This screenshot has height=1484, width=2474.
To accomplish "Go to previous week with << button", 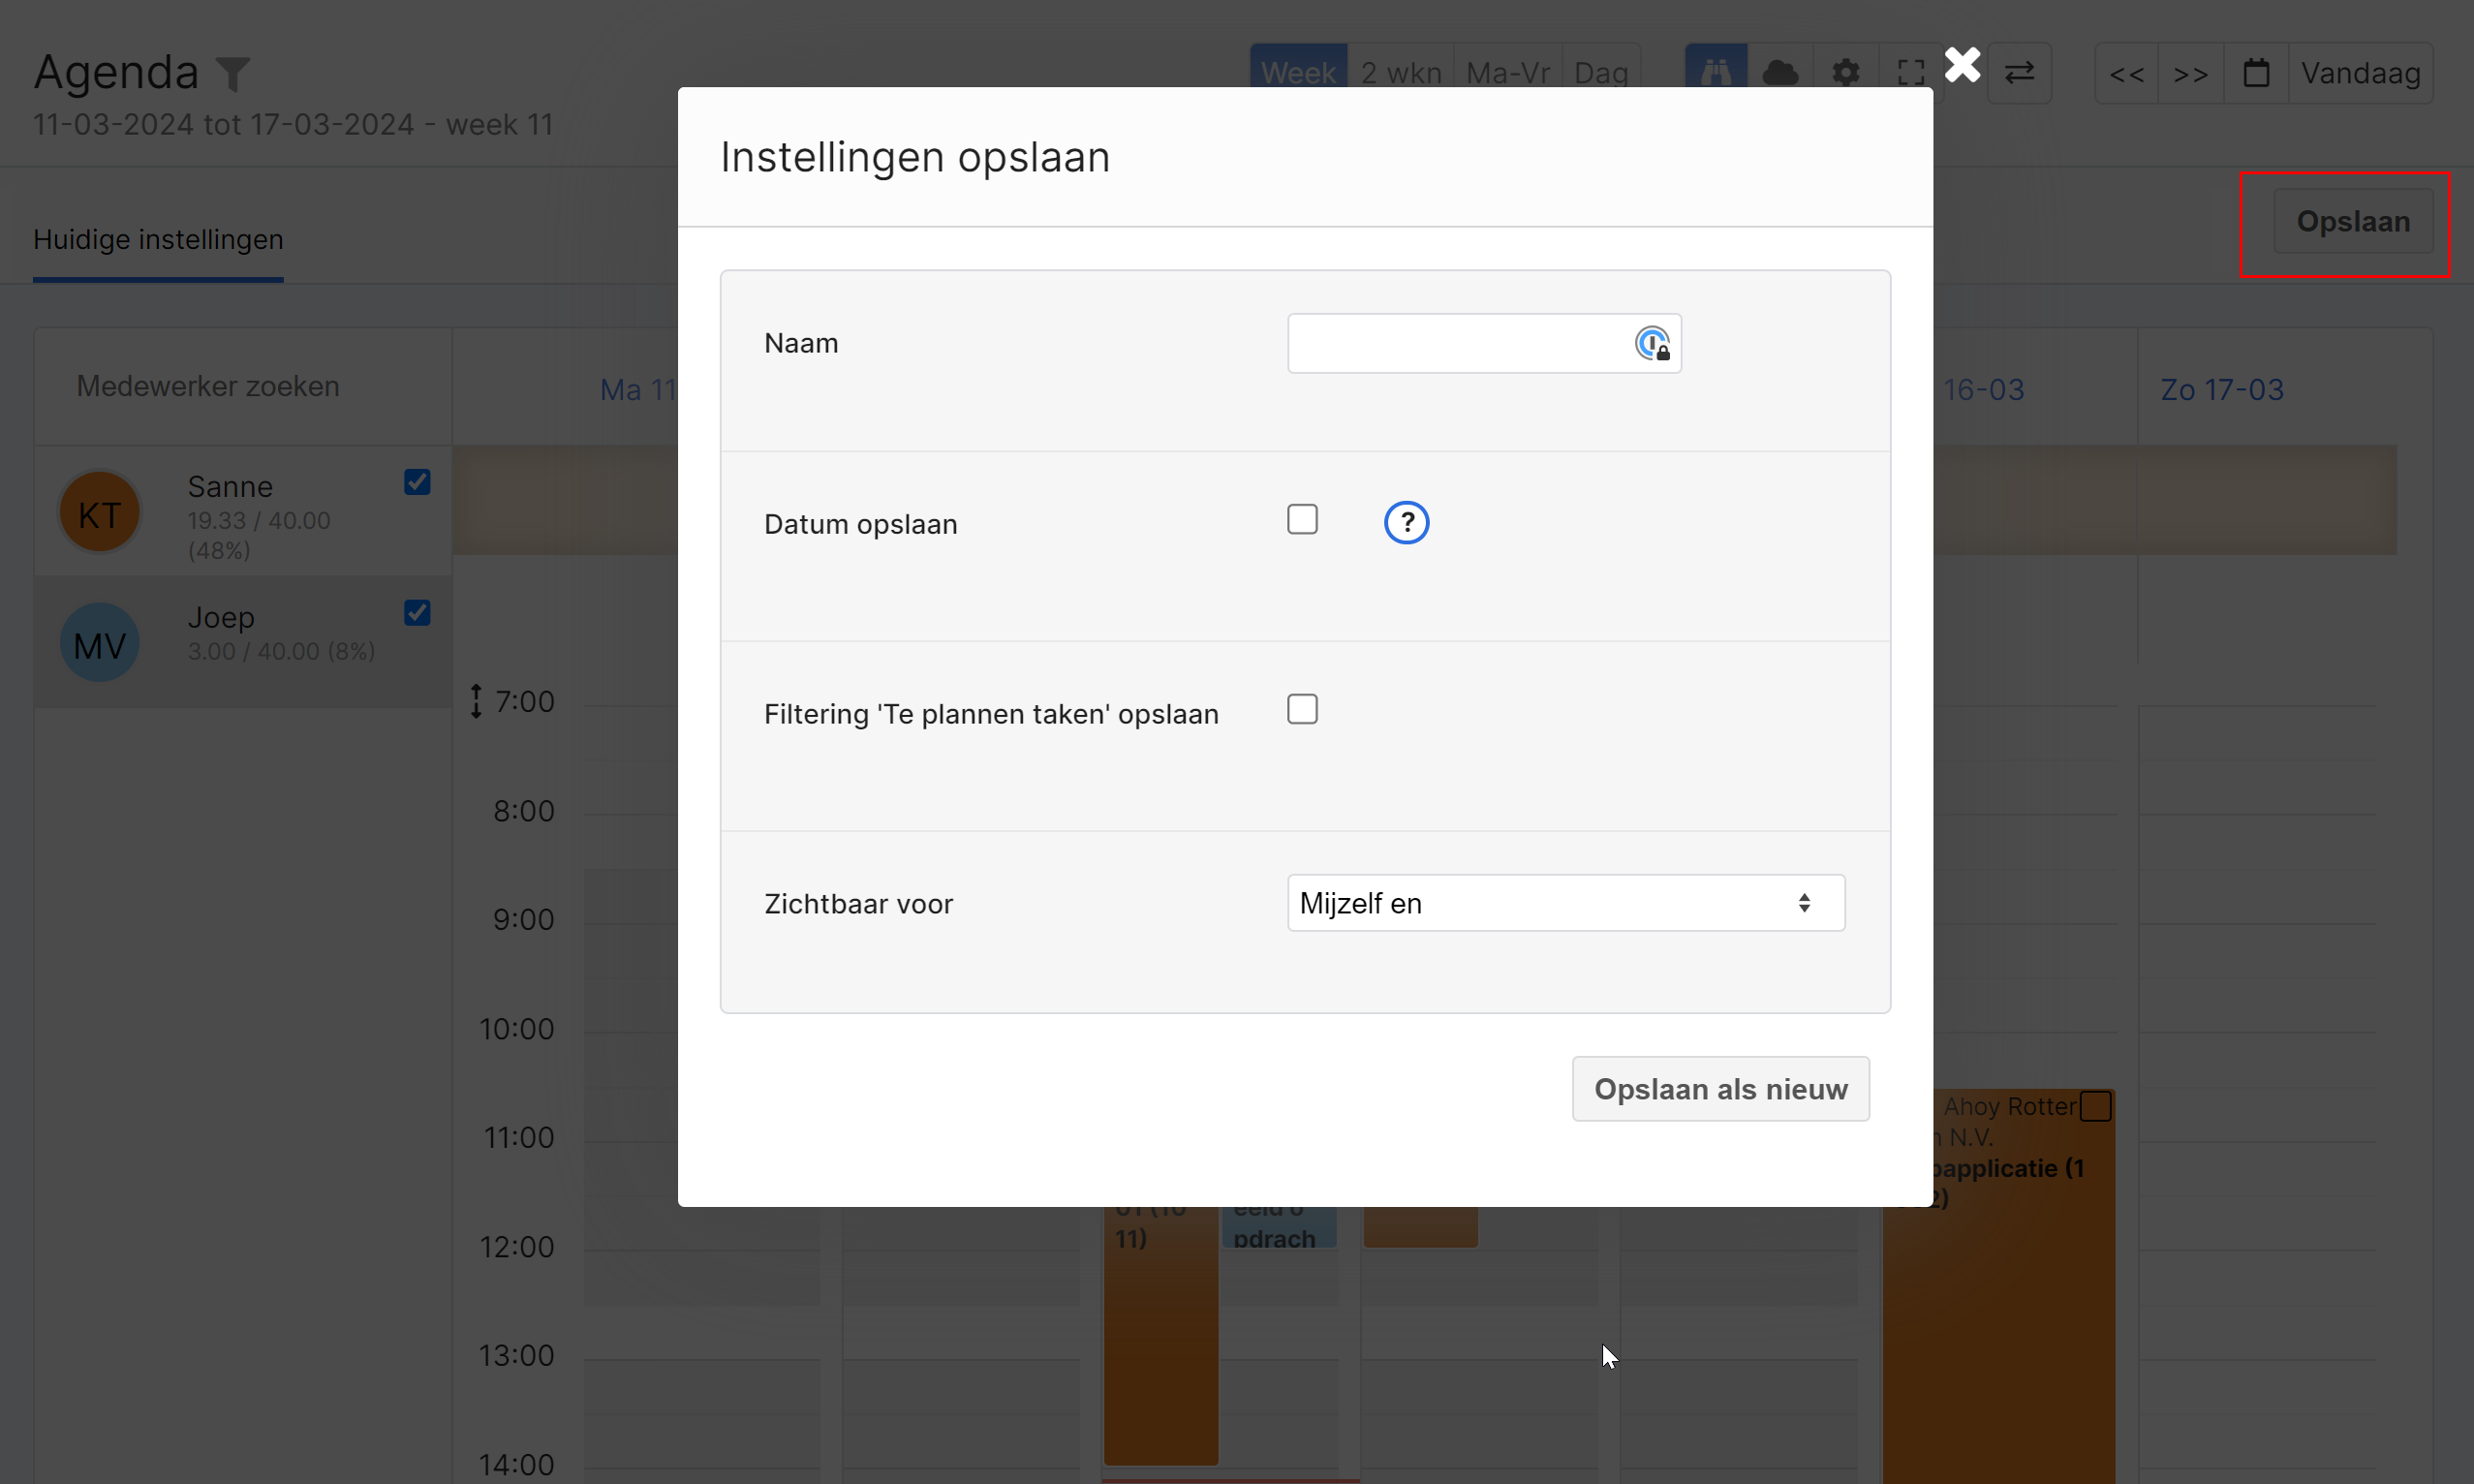I will coord(2126,72).
